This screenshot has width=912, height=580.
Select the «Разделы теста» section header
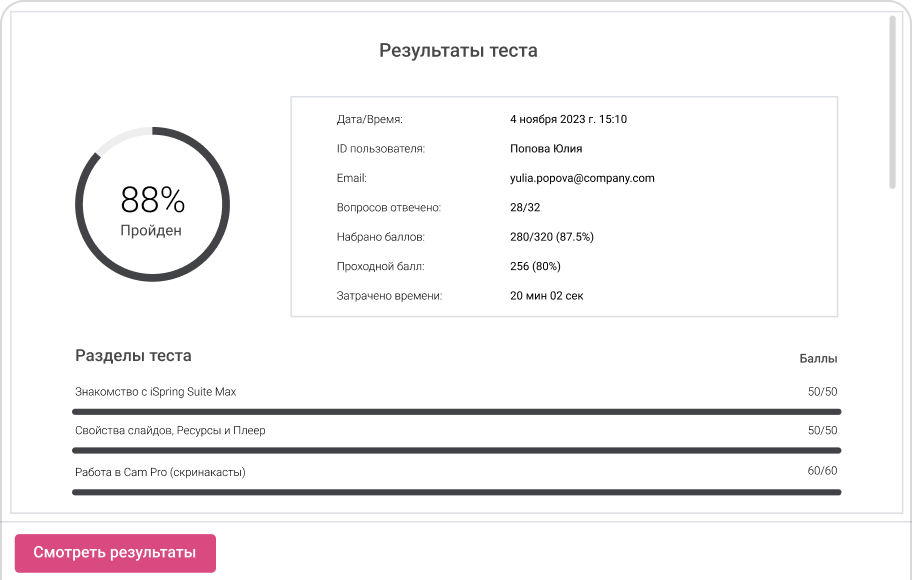click(134, 356)
